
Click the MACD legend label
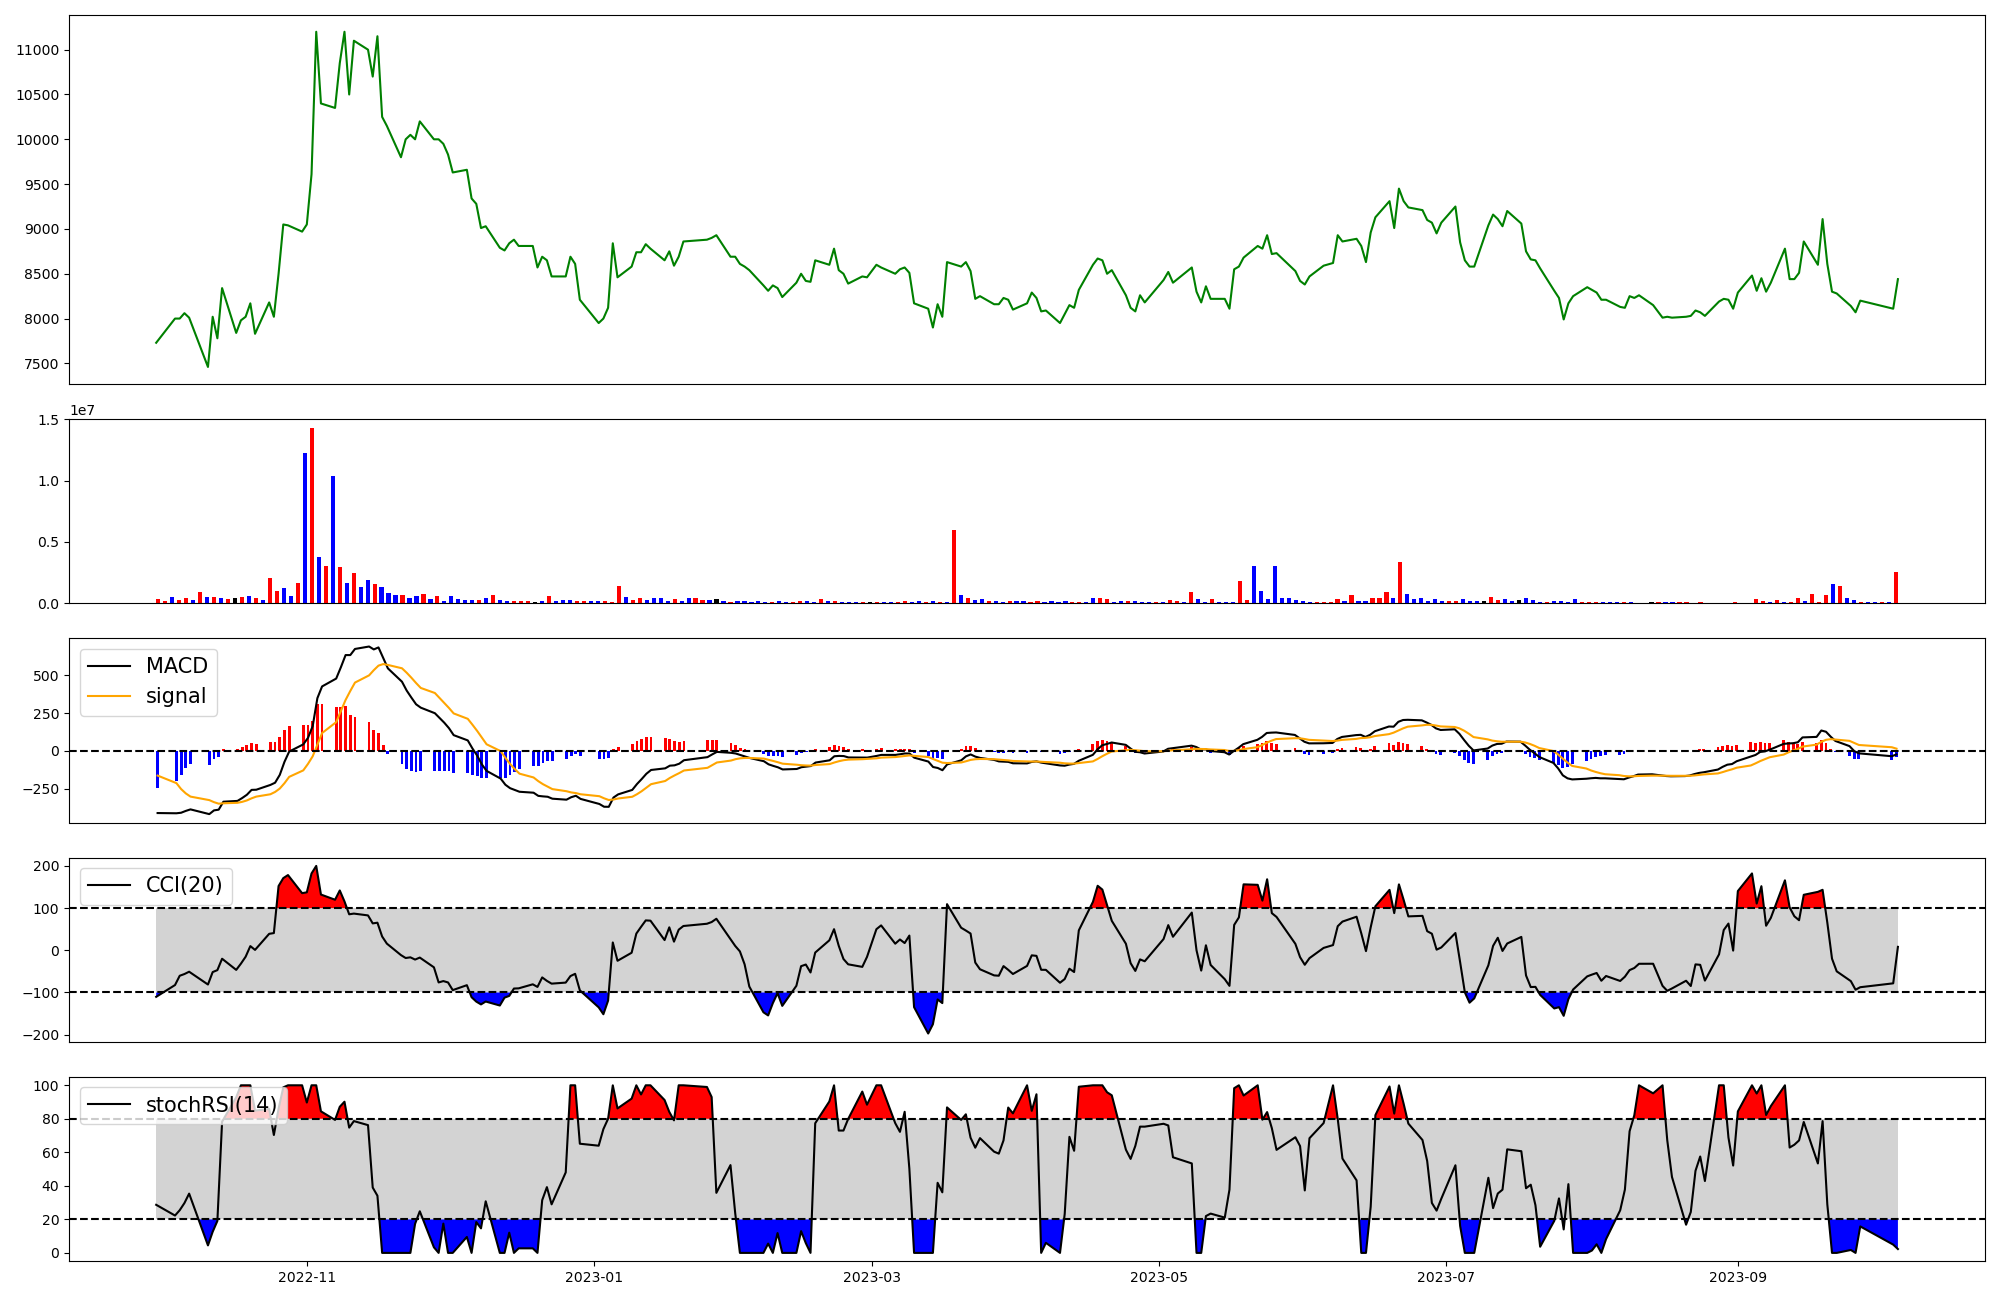click(x=176, y=666)
